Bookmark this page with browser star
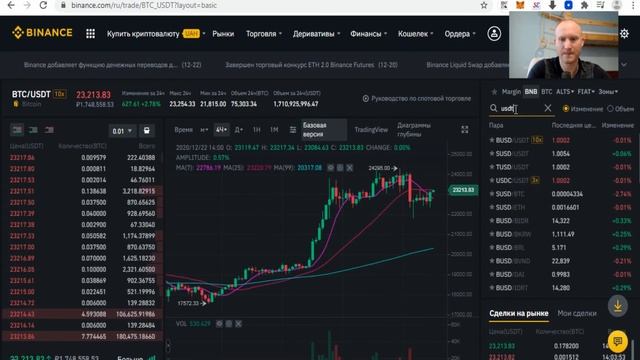640x360 pixels. click(x=484, y=5)
